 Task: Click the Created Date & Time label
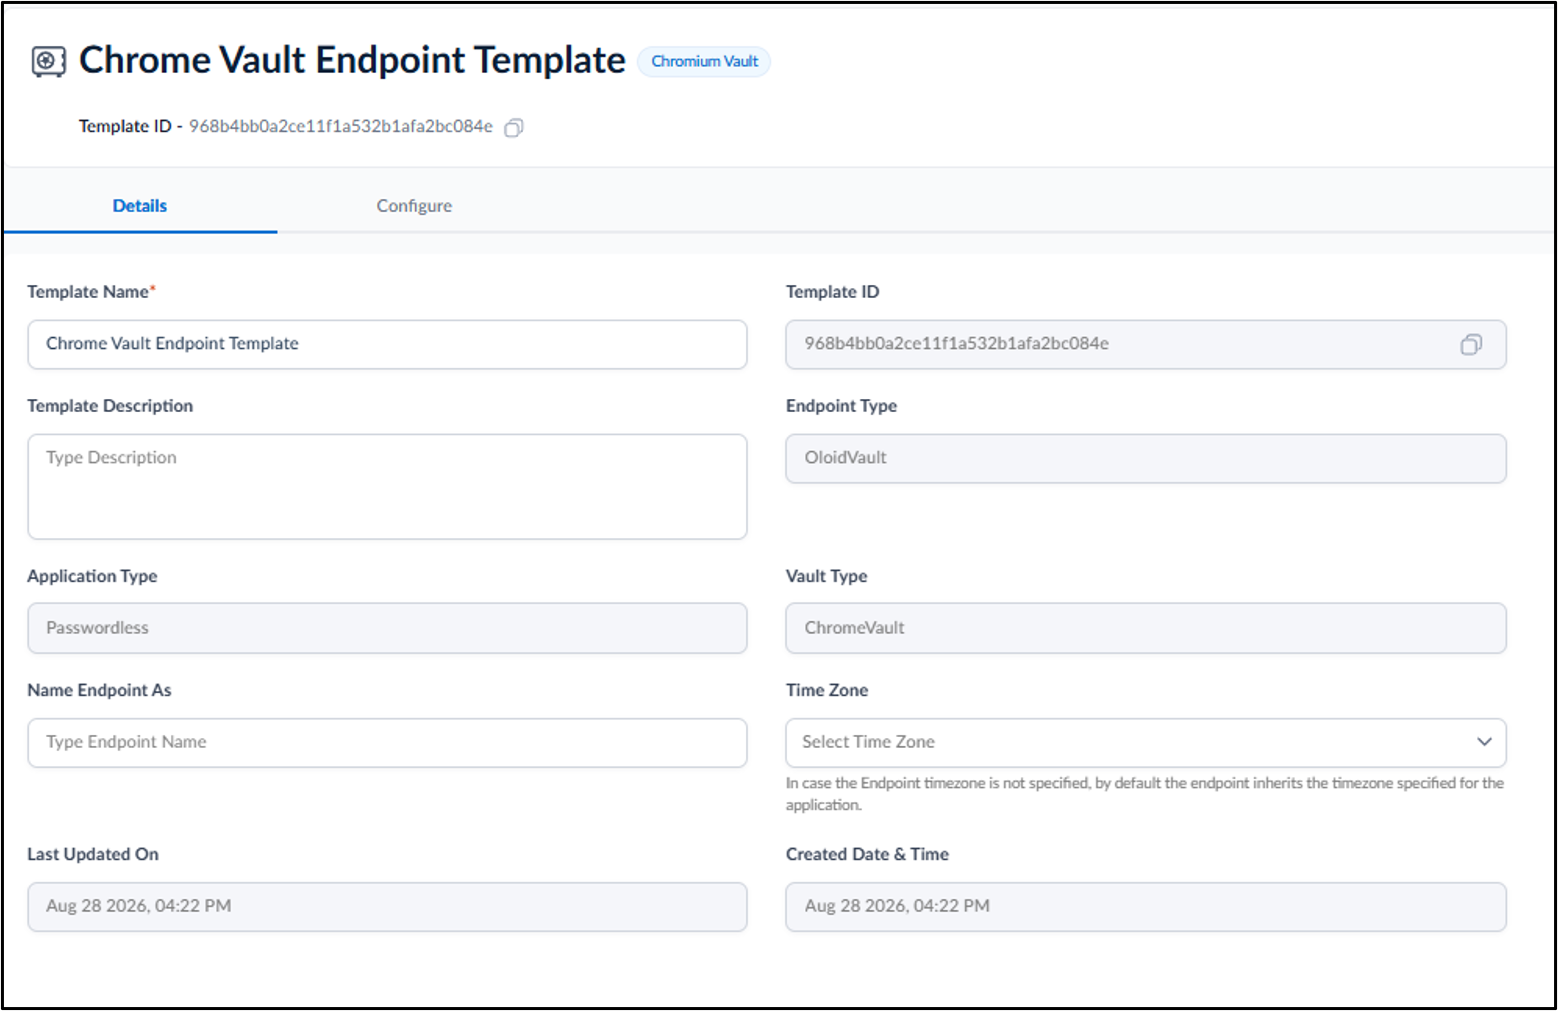pyautogui.click(x=867, y=854)
